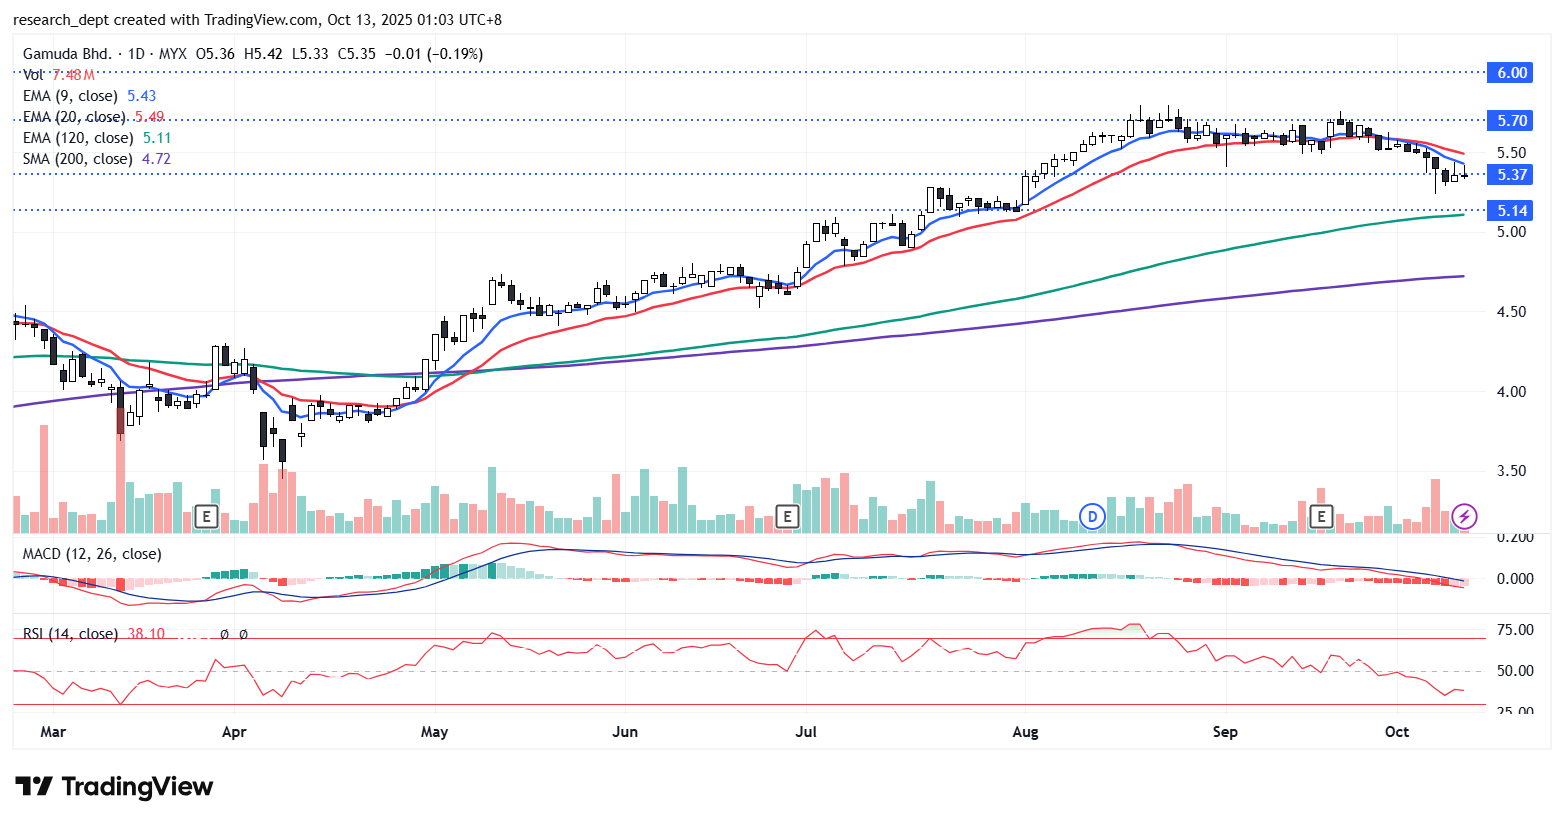Click the earnings "E" marker near April
Viewport: 1564px width, 824px height.
206,516
